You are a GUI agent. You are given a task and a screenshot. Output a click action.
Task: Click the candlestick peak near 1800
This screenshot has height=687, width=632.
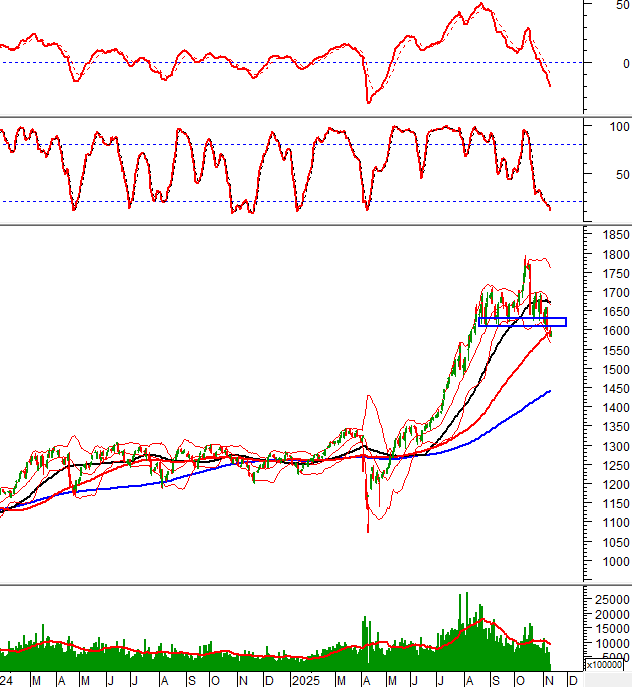pyautogui.click(x=526, y=258)
